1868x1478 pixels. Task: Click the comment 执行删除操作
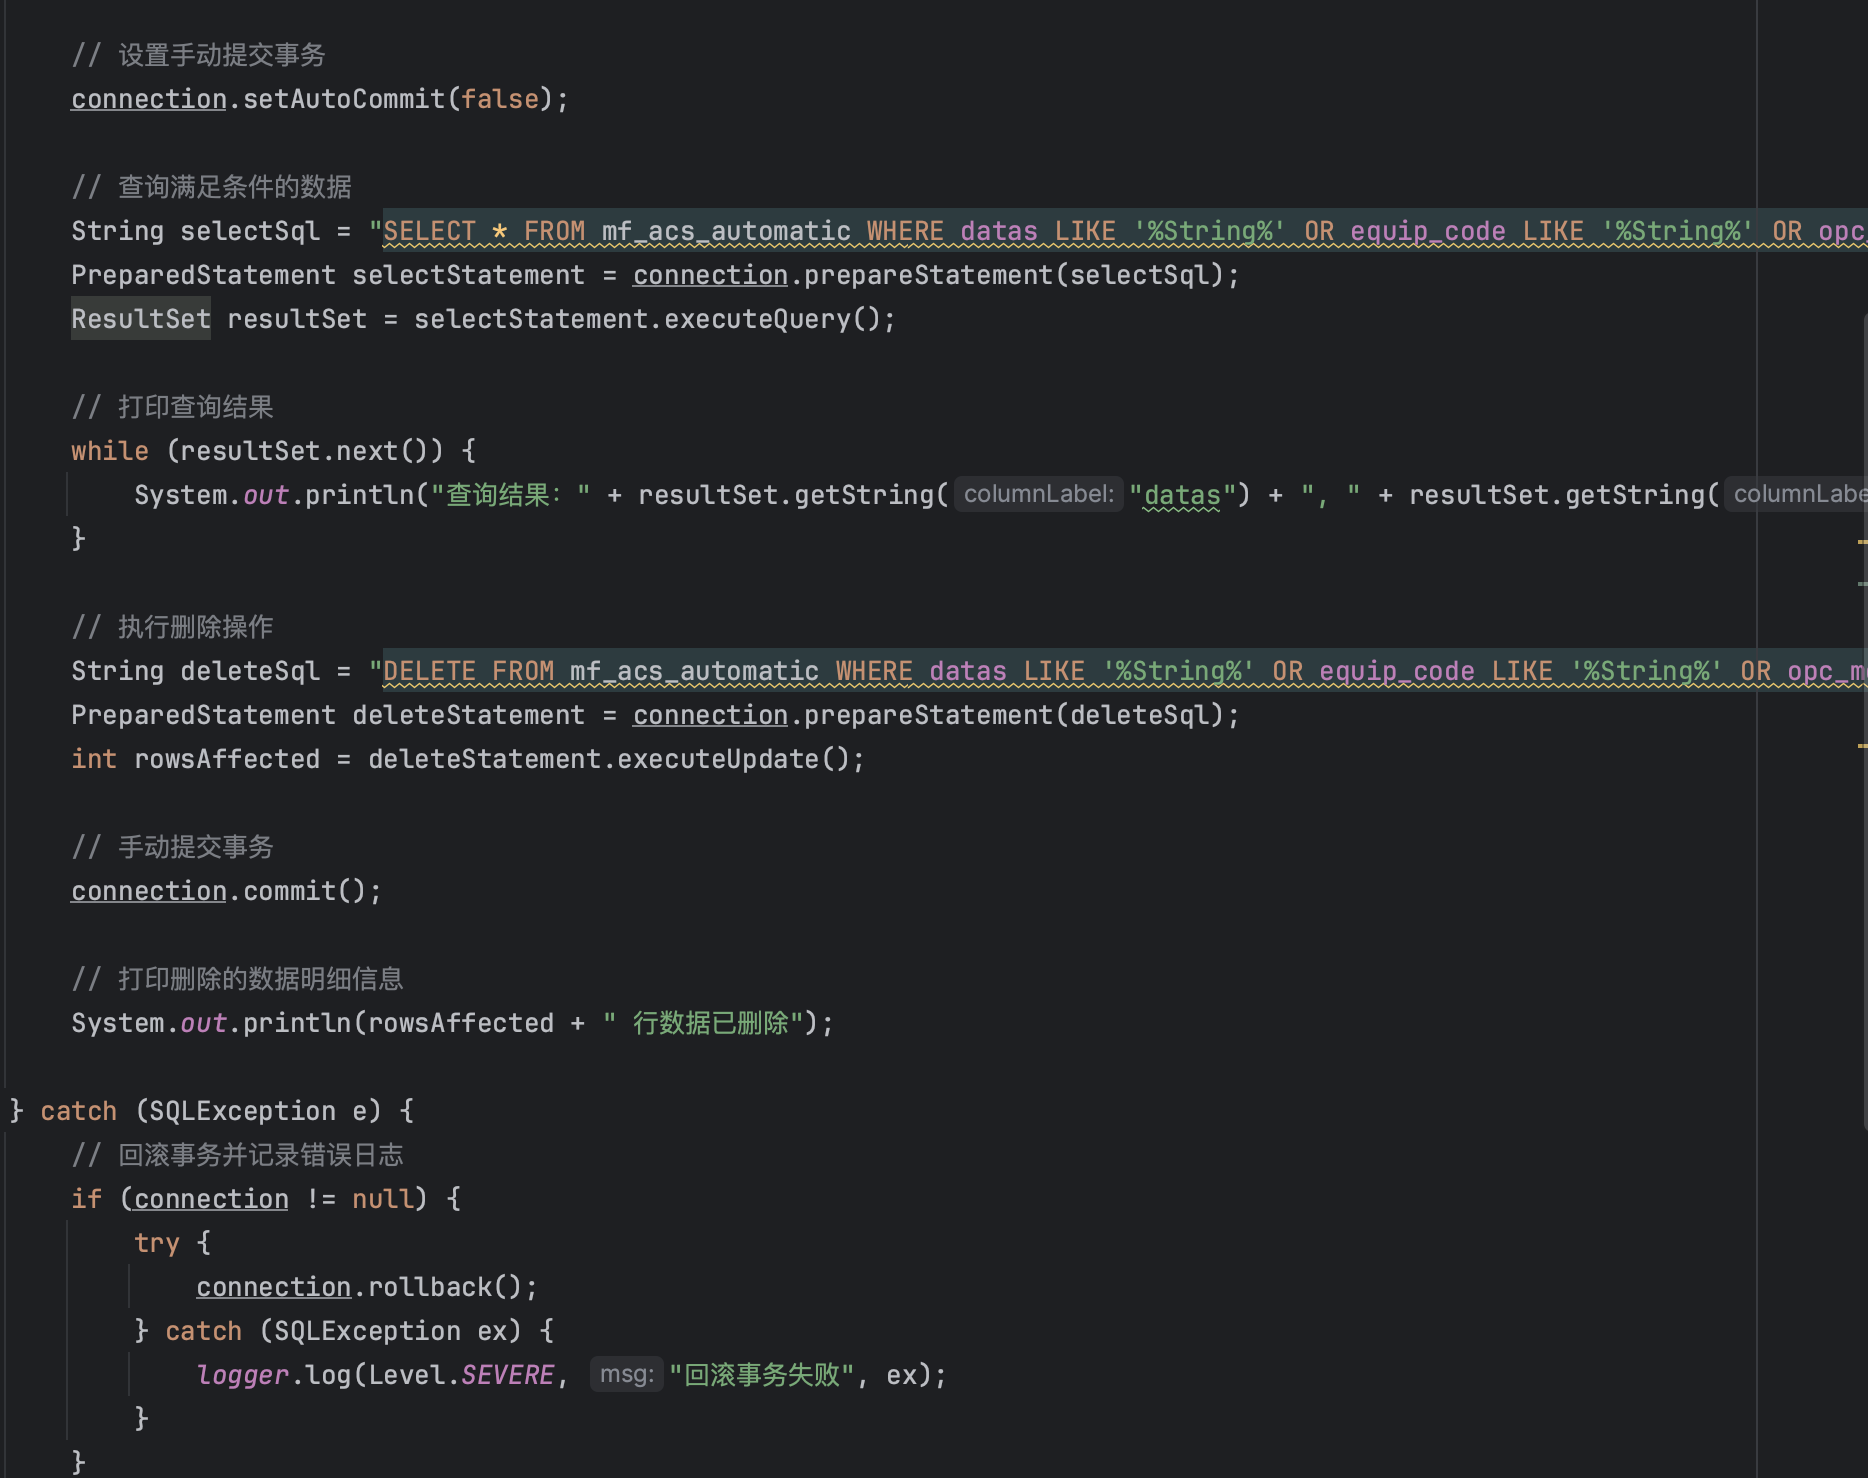[x=172, y=627]
